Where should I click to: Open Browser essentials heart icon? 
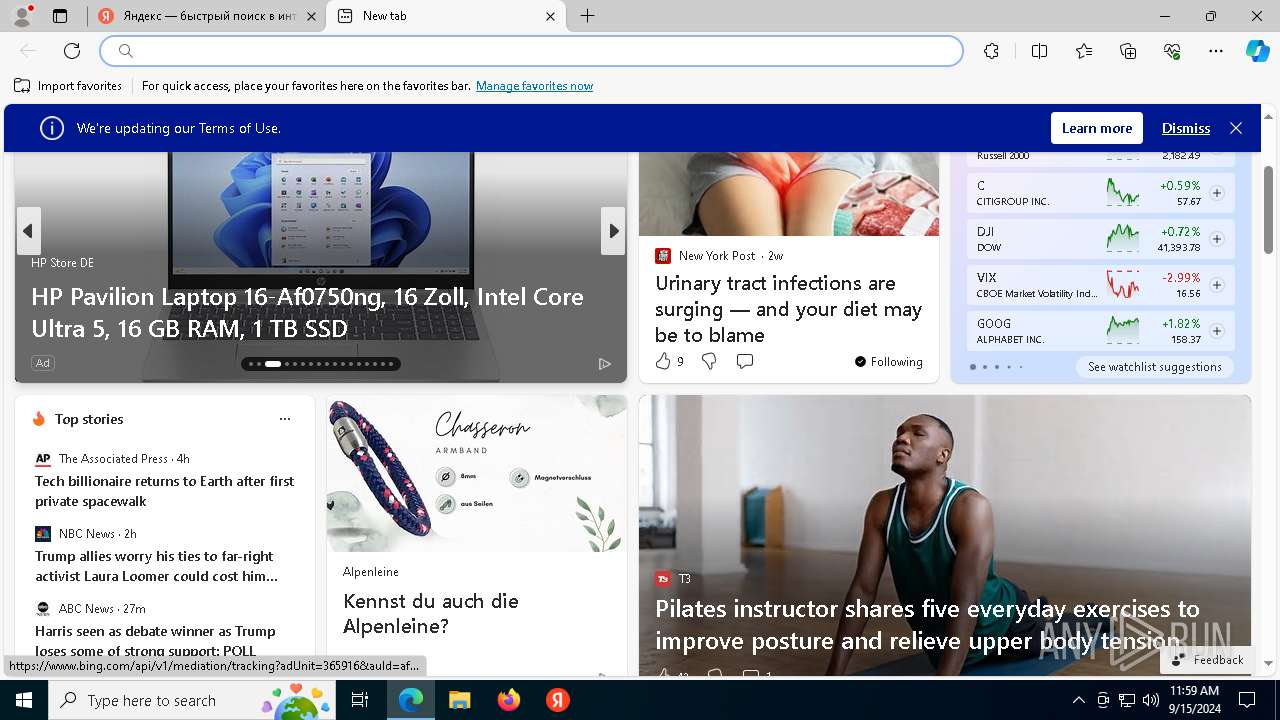(1172, 51)
